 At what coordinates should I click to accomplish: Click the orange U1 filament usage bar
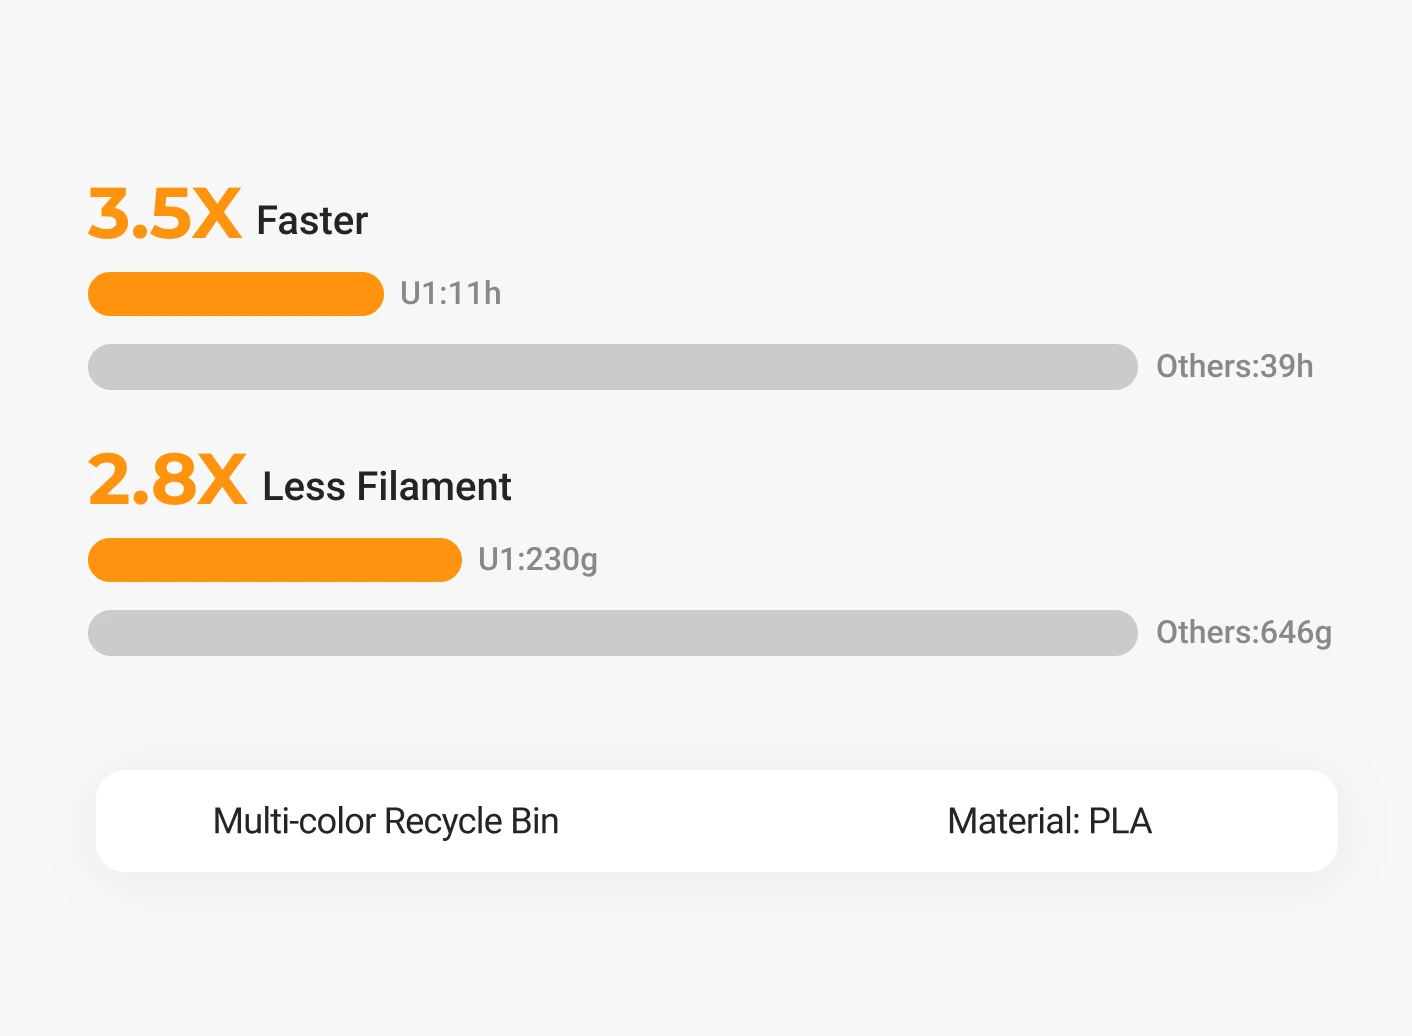(275, 560)
